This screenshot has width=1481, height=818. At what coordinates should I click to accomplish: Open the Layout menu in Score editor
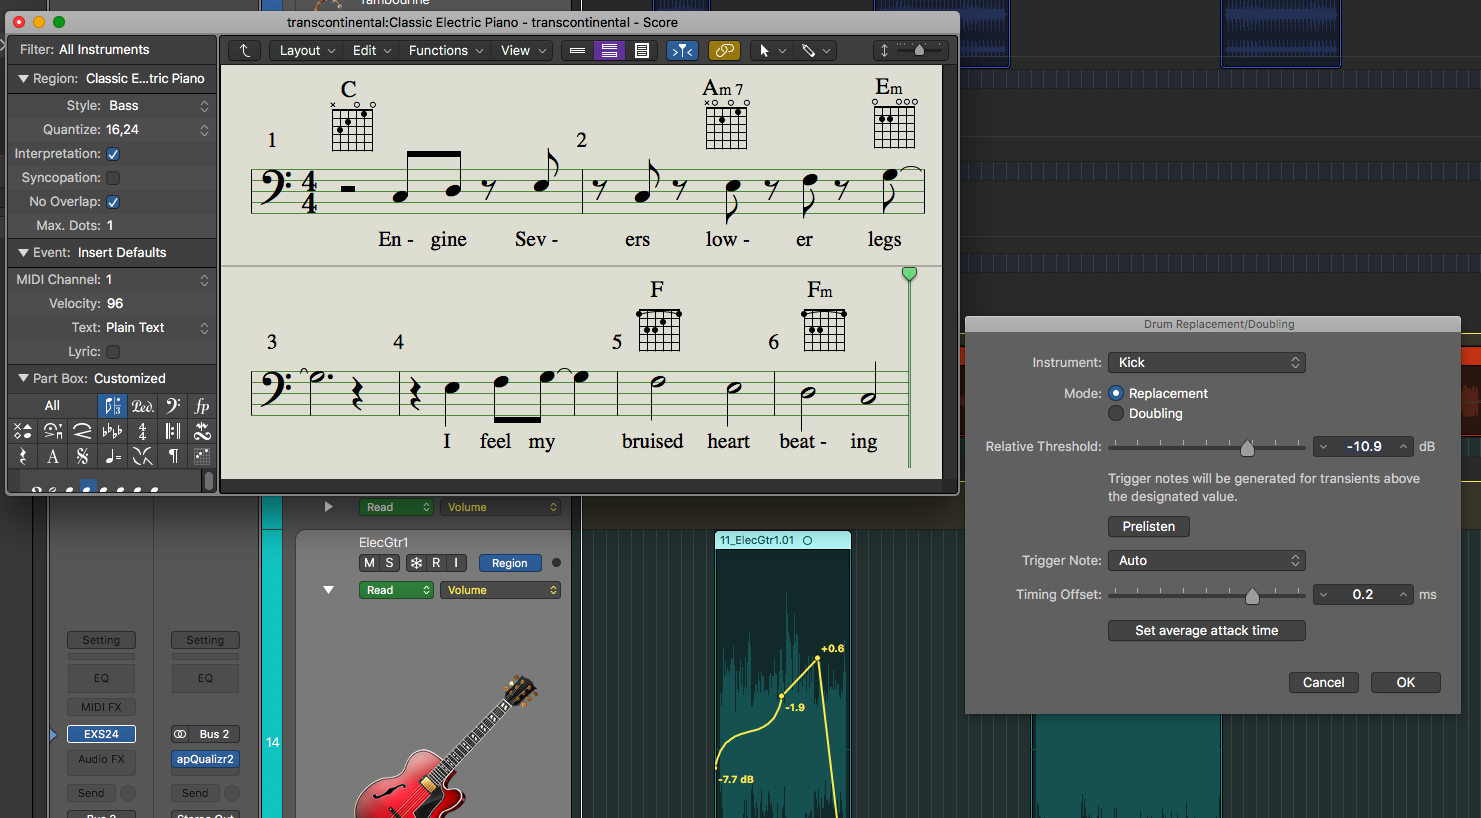coord(307,50)
